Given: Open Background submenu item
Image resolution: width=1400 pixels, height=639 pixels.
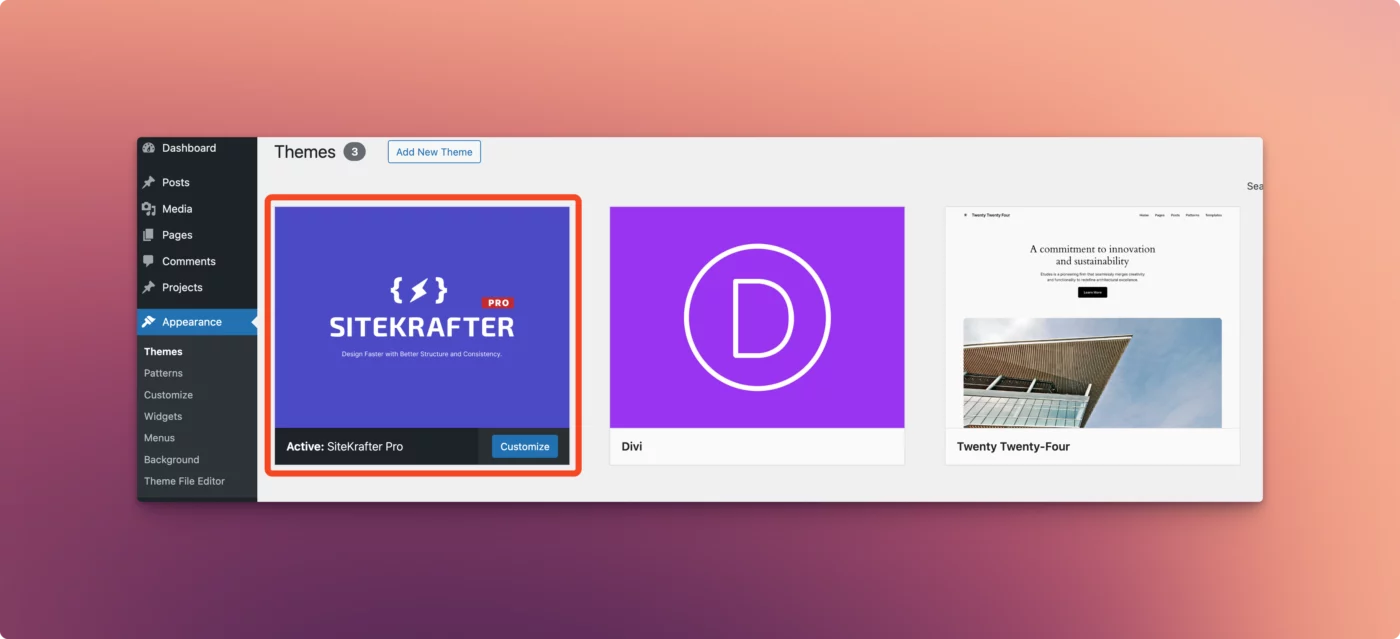Looking at the screenshot, I should (172, 460).
